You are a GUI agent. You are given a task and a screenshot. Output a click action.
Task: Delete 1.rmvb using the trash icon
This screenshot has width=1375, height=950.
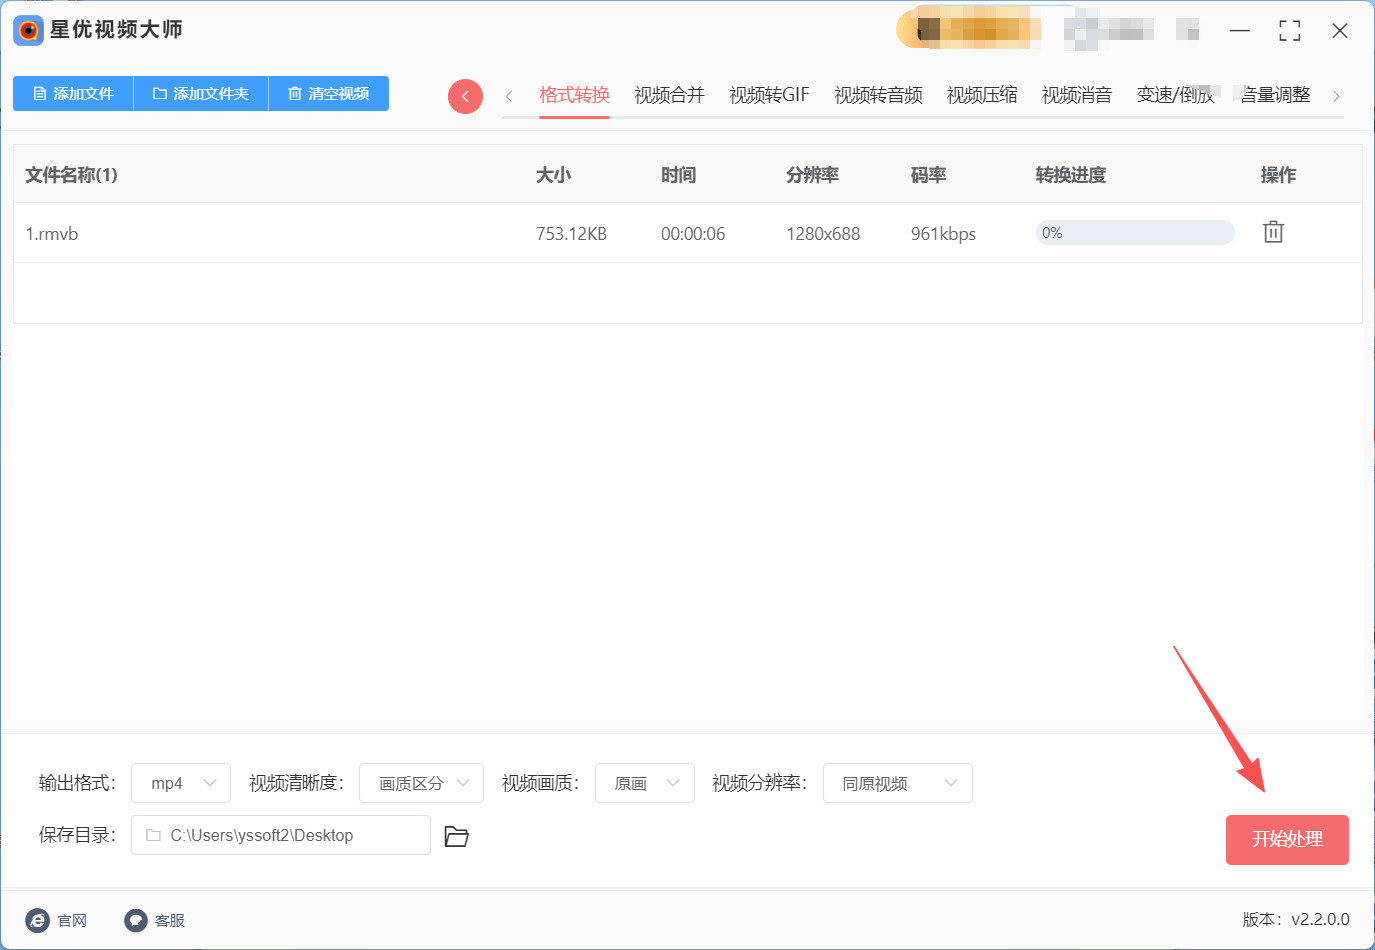[1272, 232]
